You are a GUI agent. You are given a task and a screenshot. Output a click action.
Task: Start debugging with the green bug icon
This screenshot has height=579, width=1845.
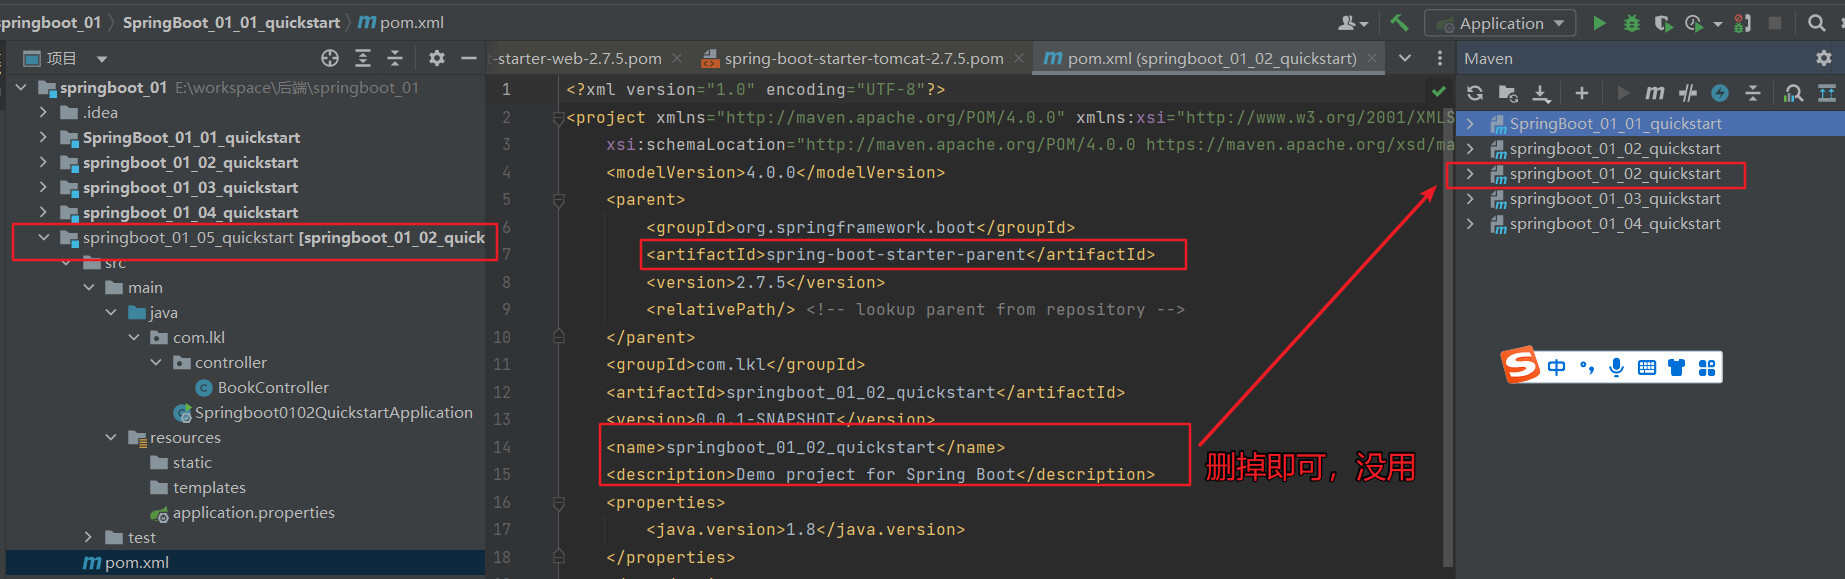(1632, 22)
